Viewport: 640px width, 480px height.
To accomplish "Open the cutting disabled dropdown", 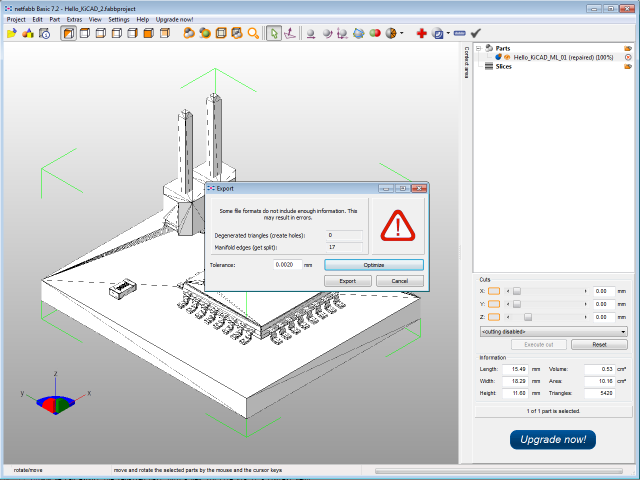I will pyautogui.click(x=553, y=331).
